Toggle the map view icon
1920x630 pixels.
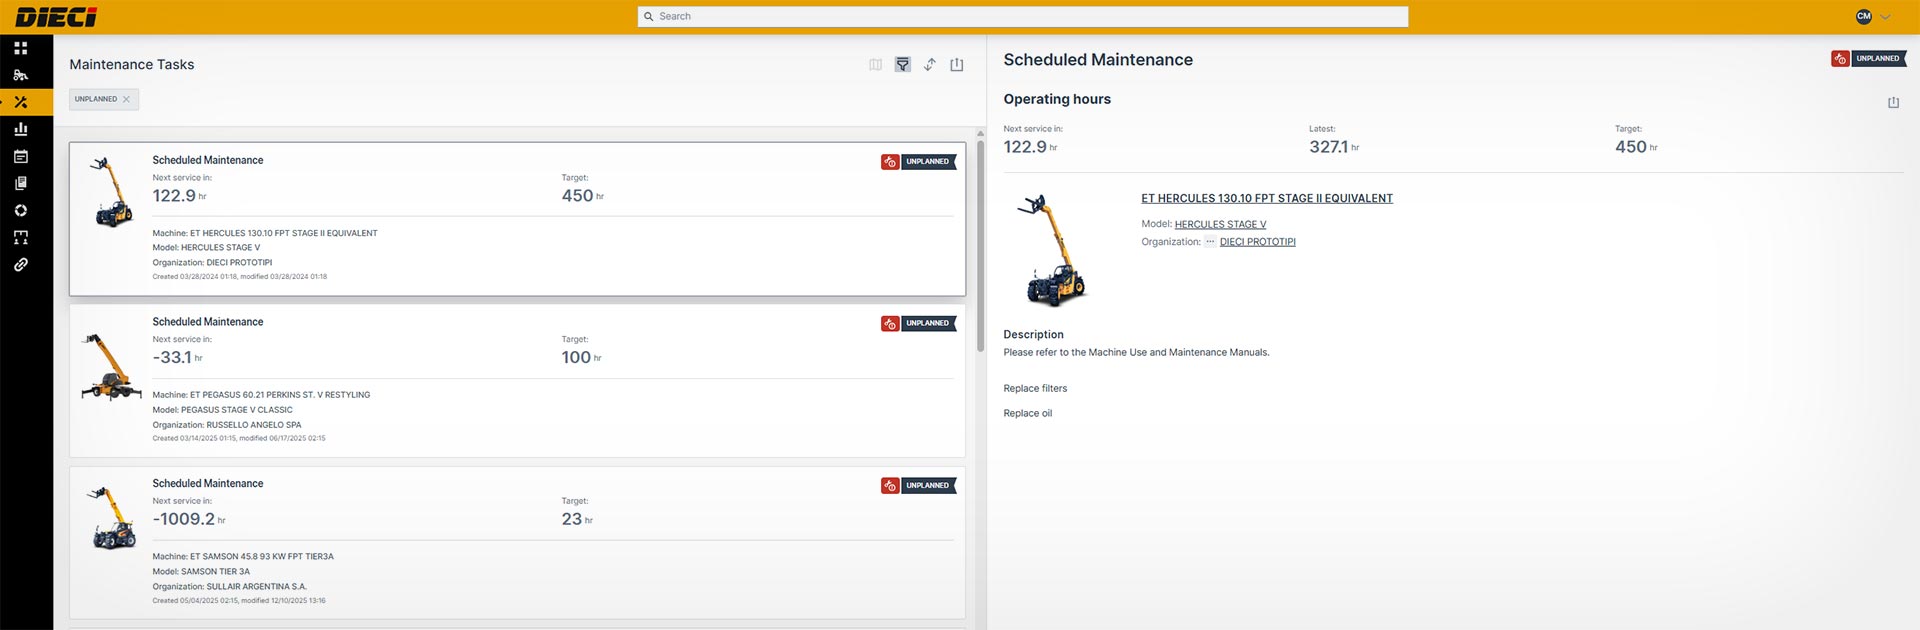[875, 64]
